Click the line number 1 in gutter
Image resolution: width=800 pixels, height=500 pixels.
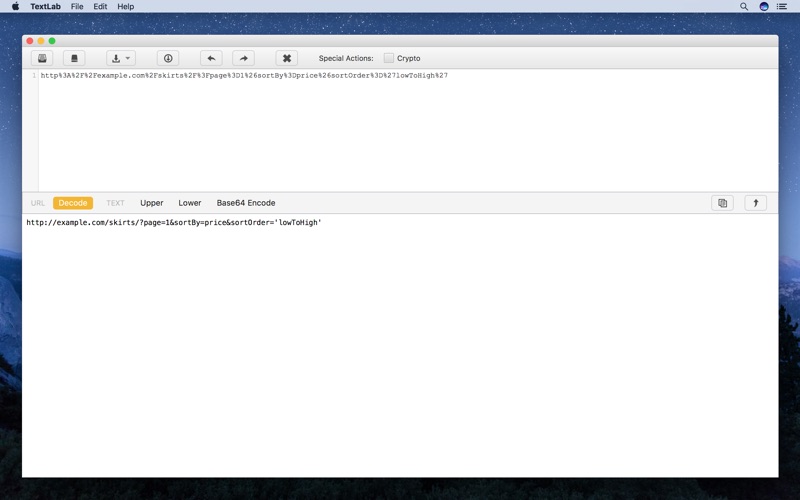point(34,76)
